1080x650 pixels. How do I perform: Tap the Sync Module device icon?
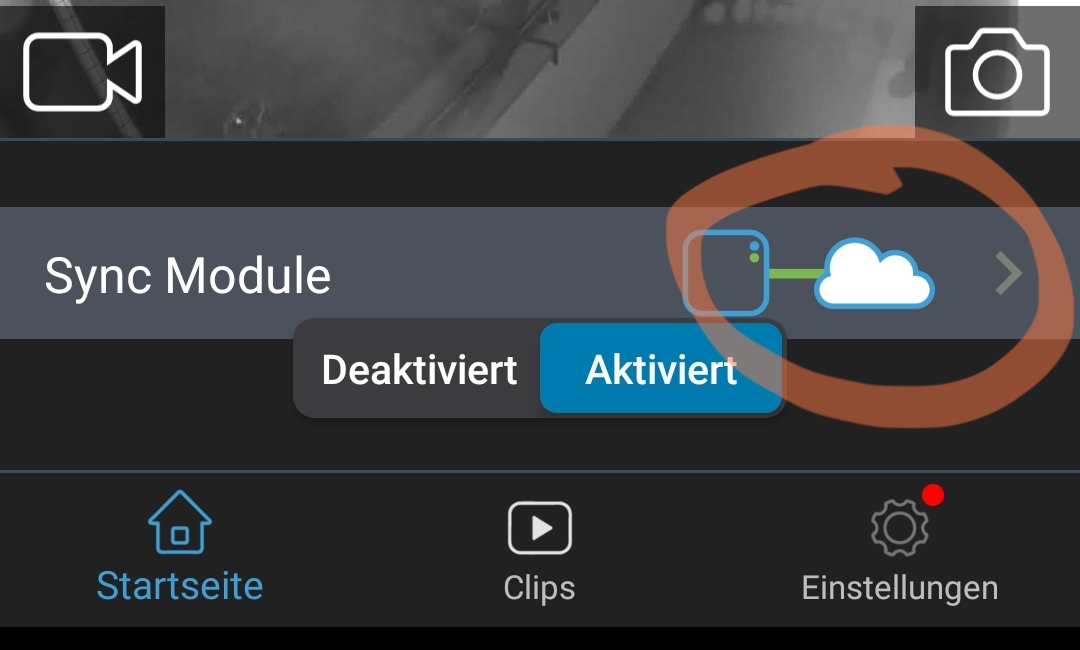click(x=725, y=273)
